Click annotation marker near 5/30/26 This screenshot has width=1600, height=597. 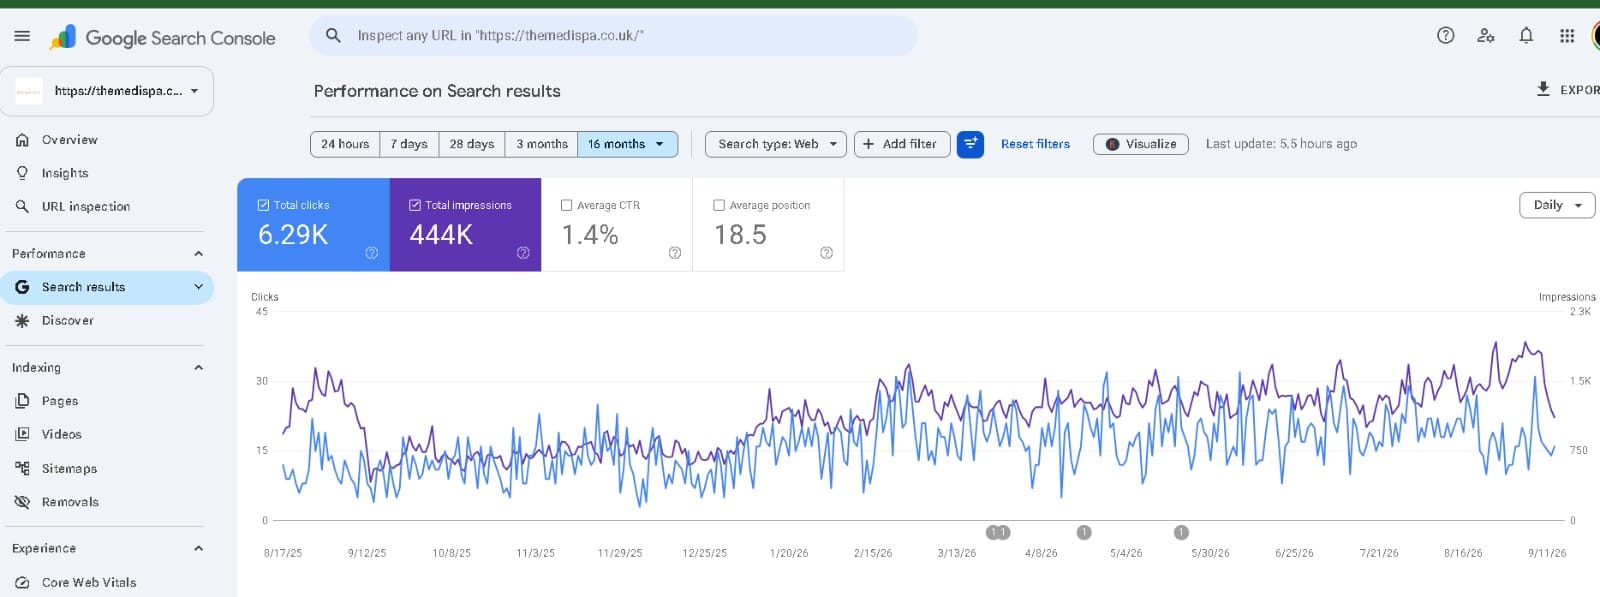point(1181,532)
